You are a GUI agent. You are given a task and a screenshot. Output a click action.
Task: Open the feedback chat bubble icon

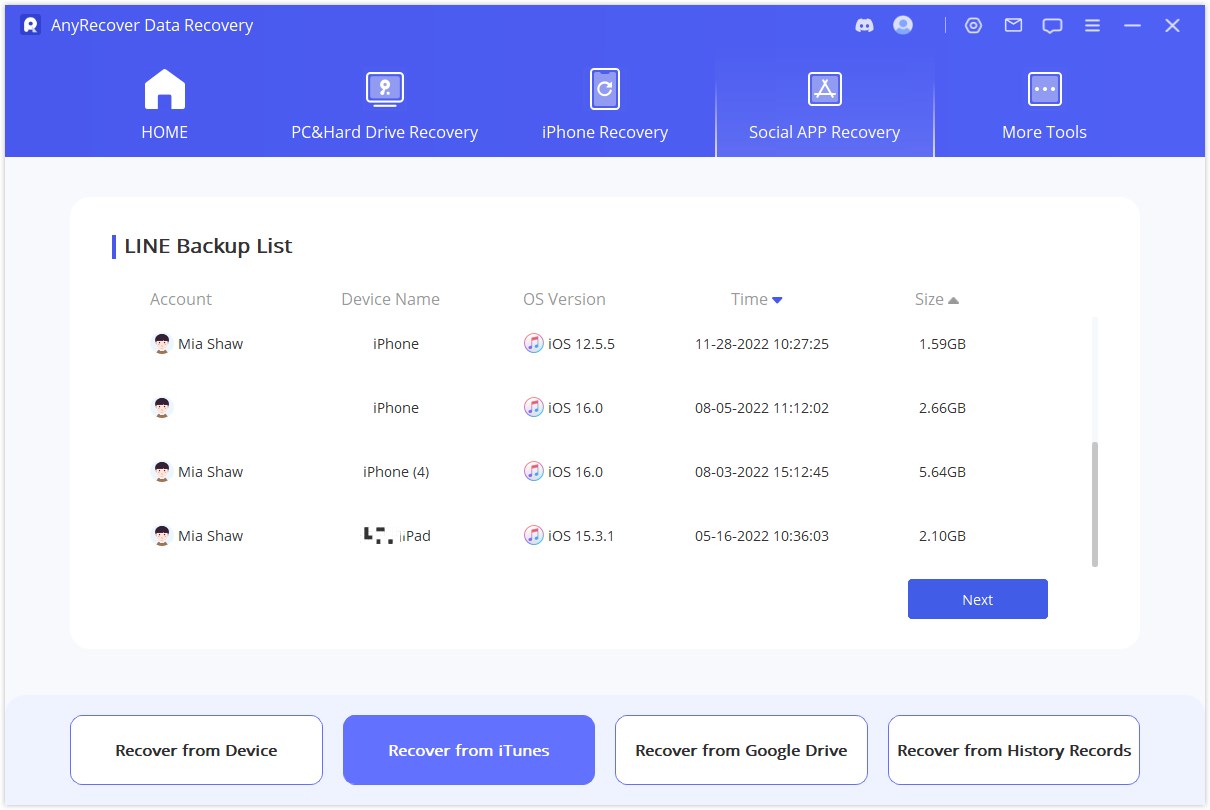[x=1052, y=25]
